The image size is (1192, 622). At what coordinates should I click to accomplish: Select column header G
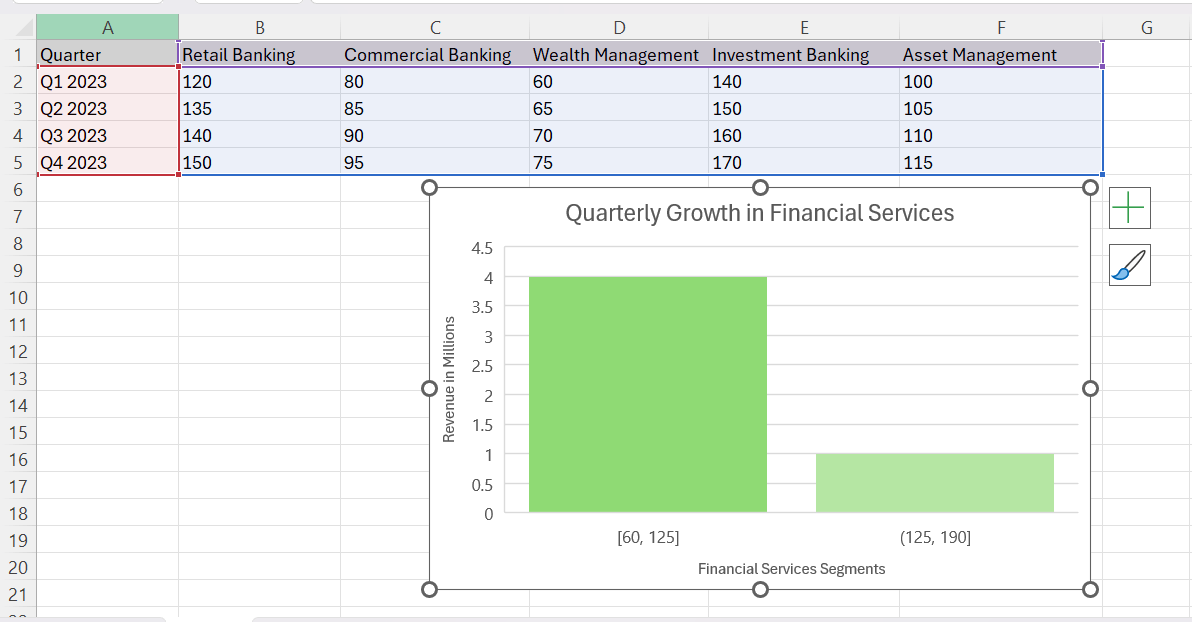1146,26
